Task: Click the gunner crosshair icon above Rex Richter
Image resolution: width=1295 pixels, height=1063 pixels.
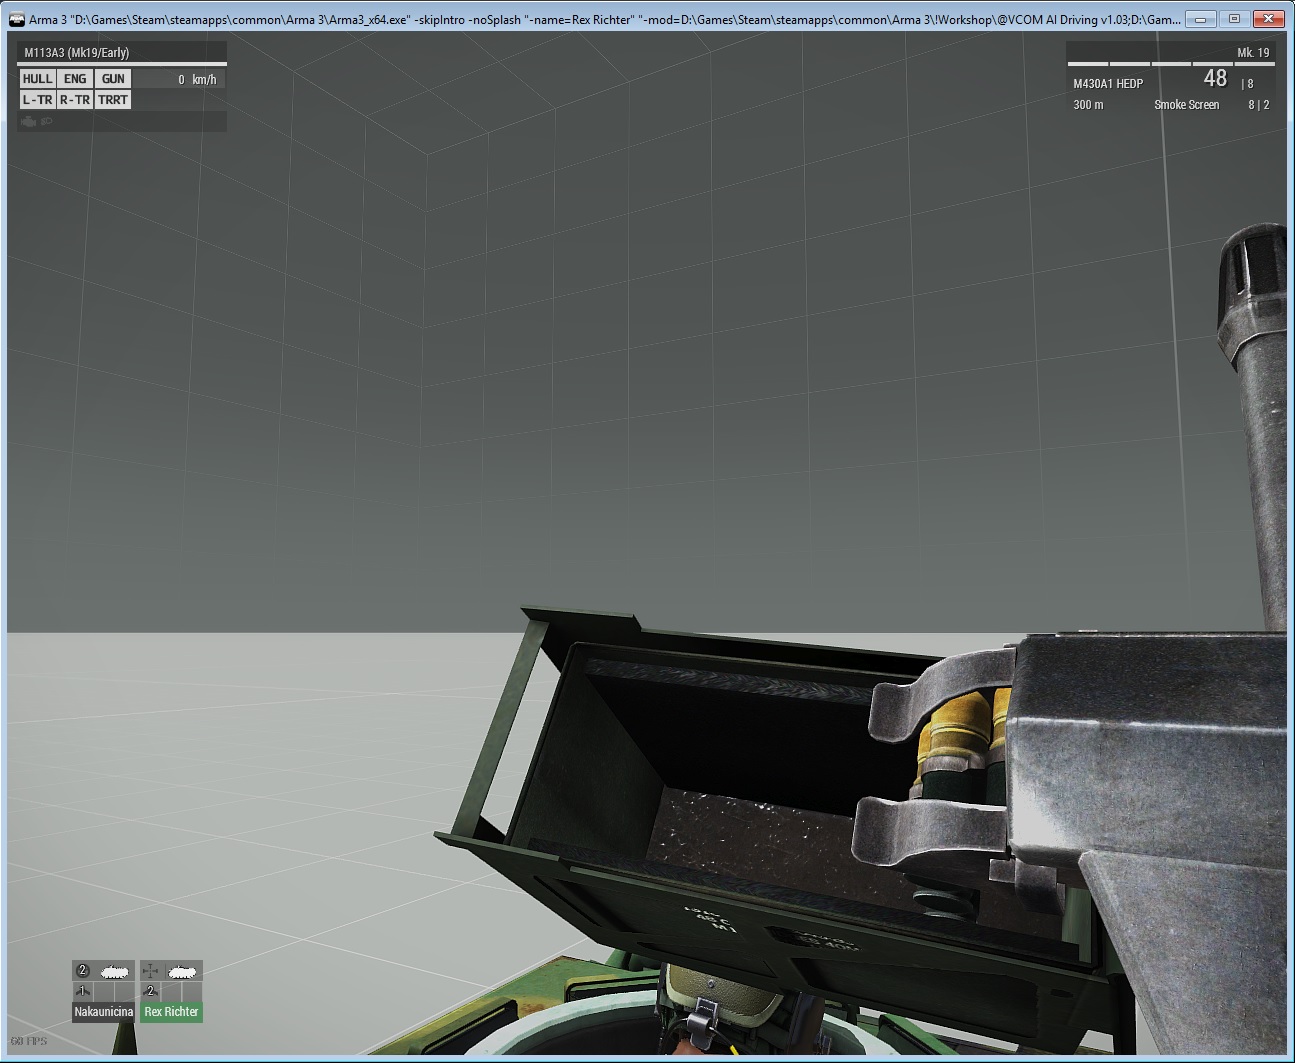Action: pos(151,971)
